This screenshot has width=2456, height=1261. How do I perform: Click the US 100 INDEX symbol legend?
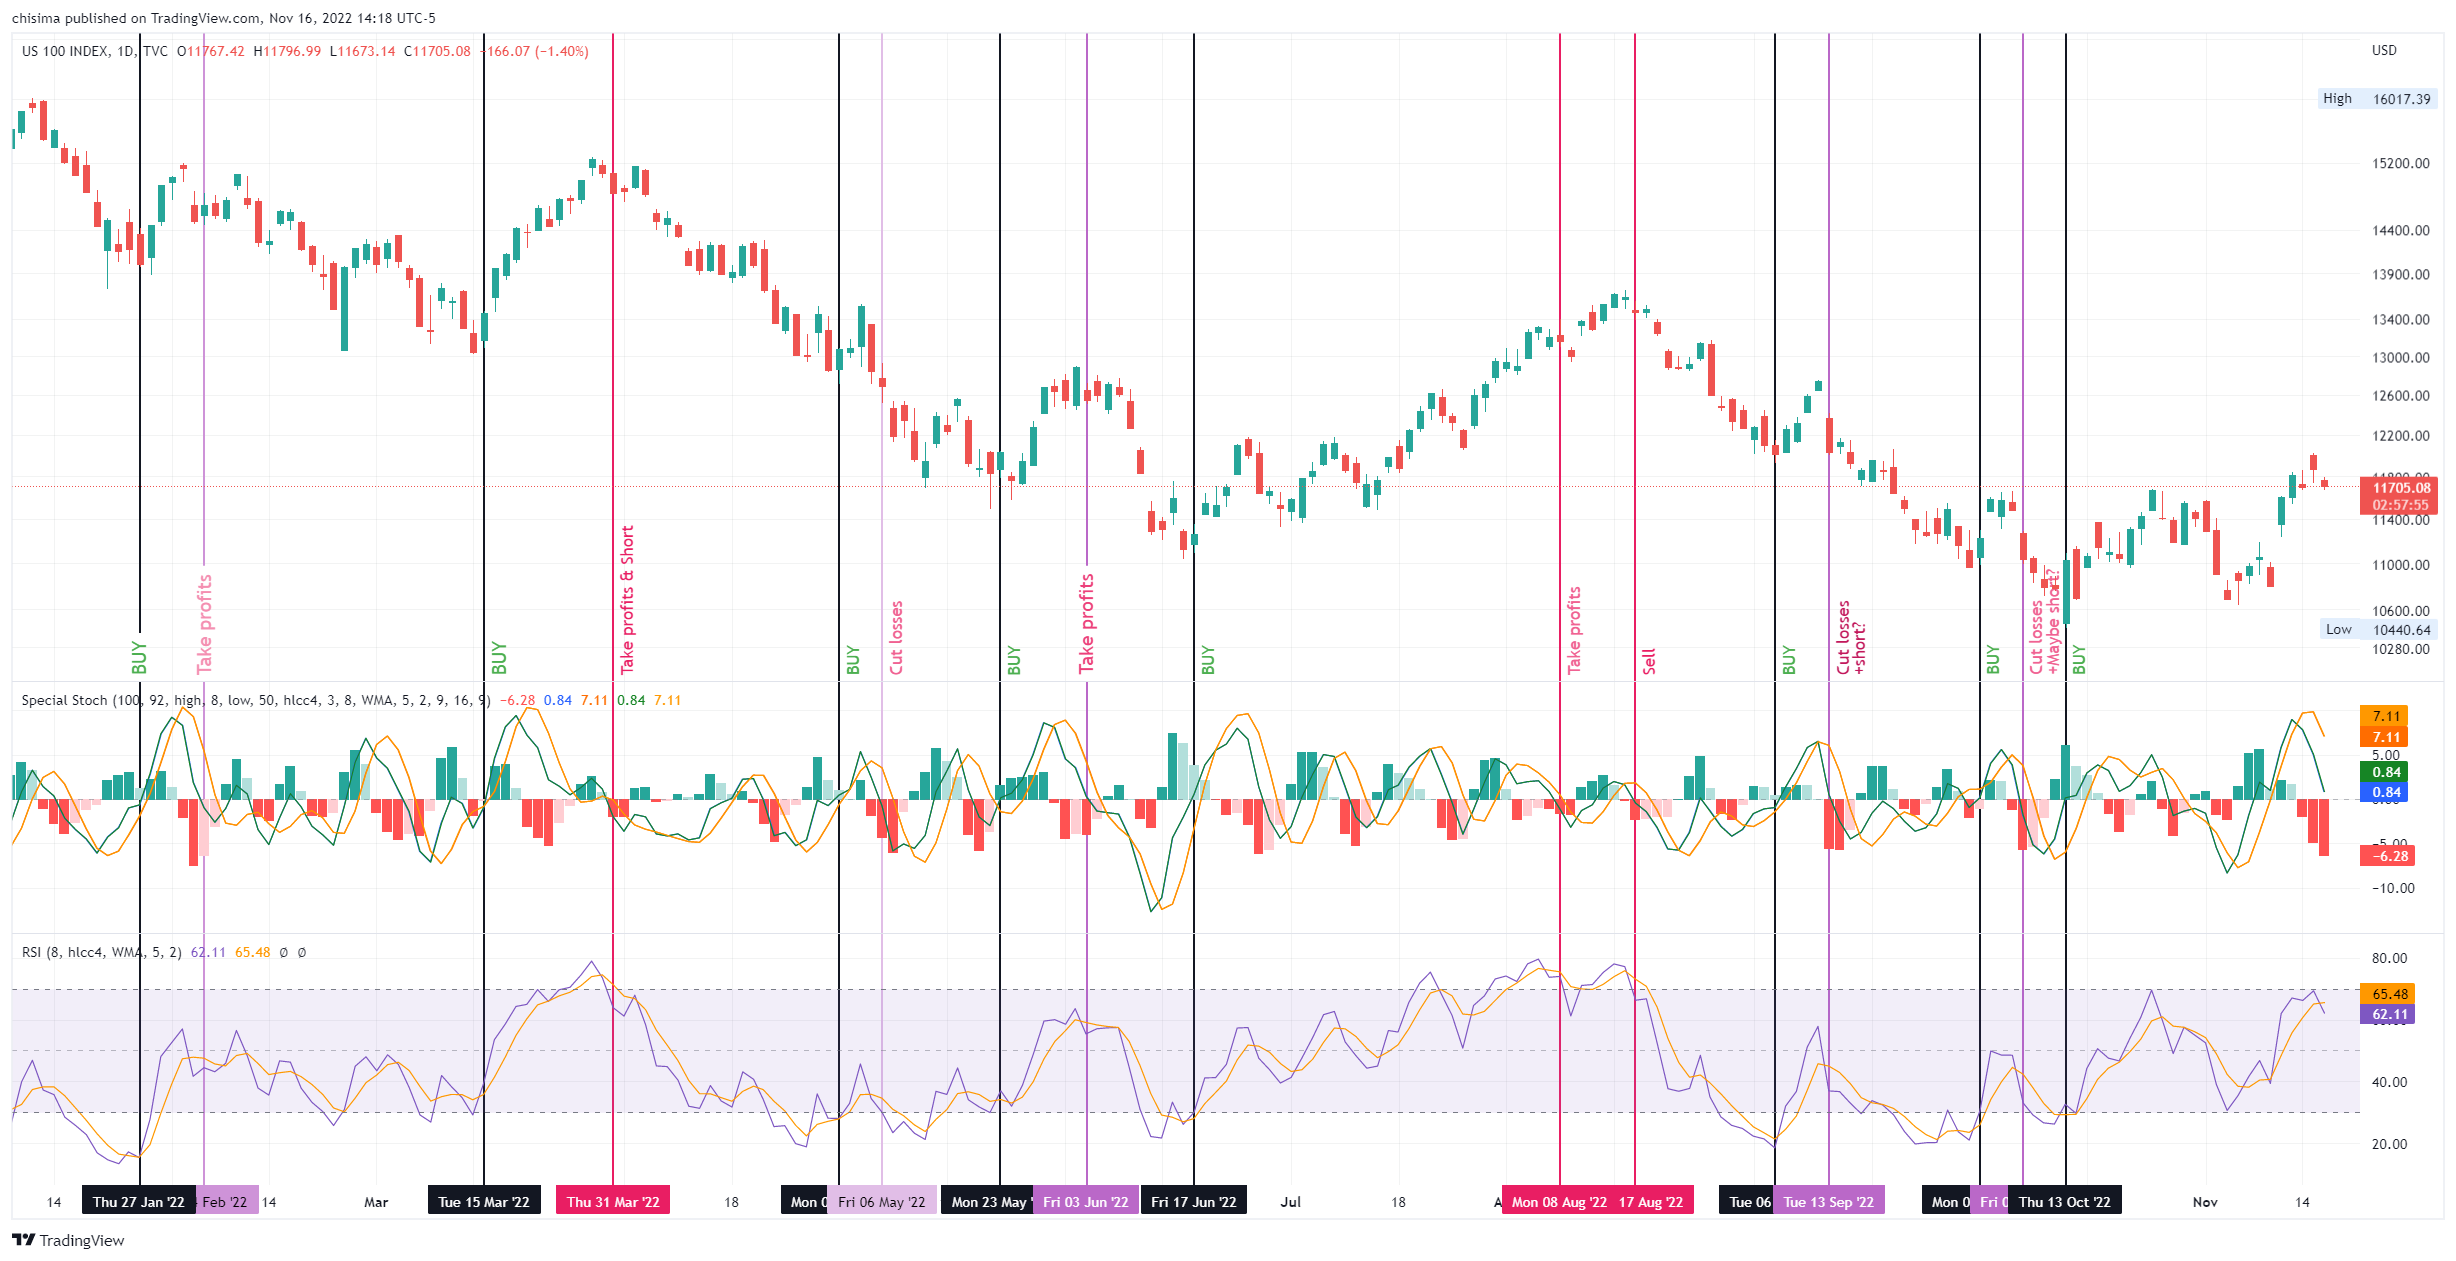click(x=65, y=51)
